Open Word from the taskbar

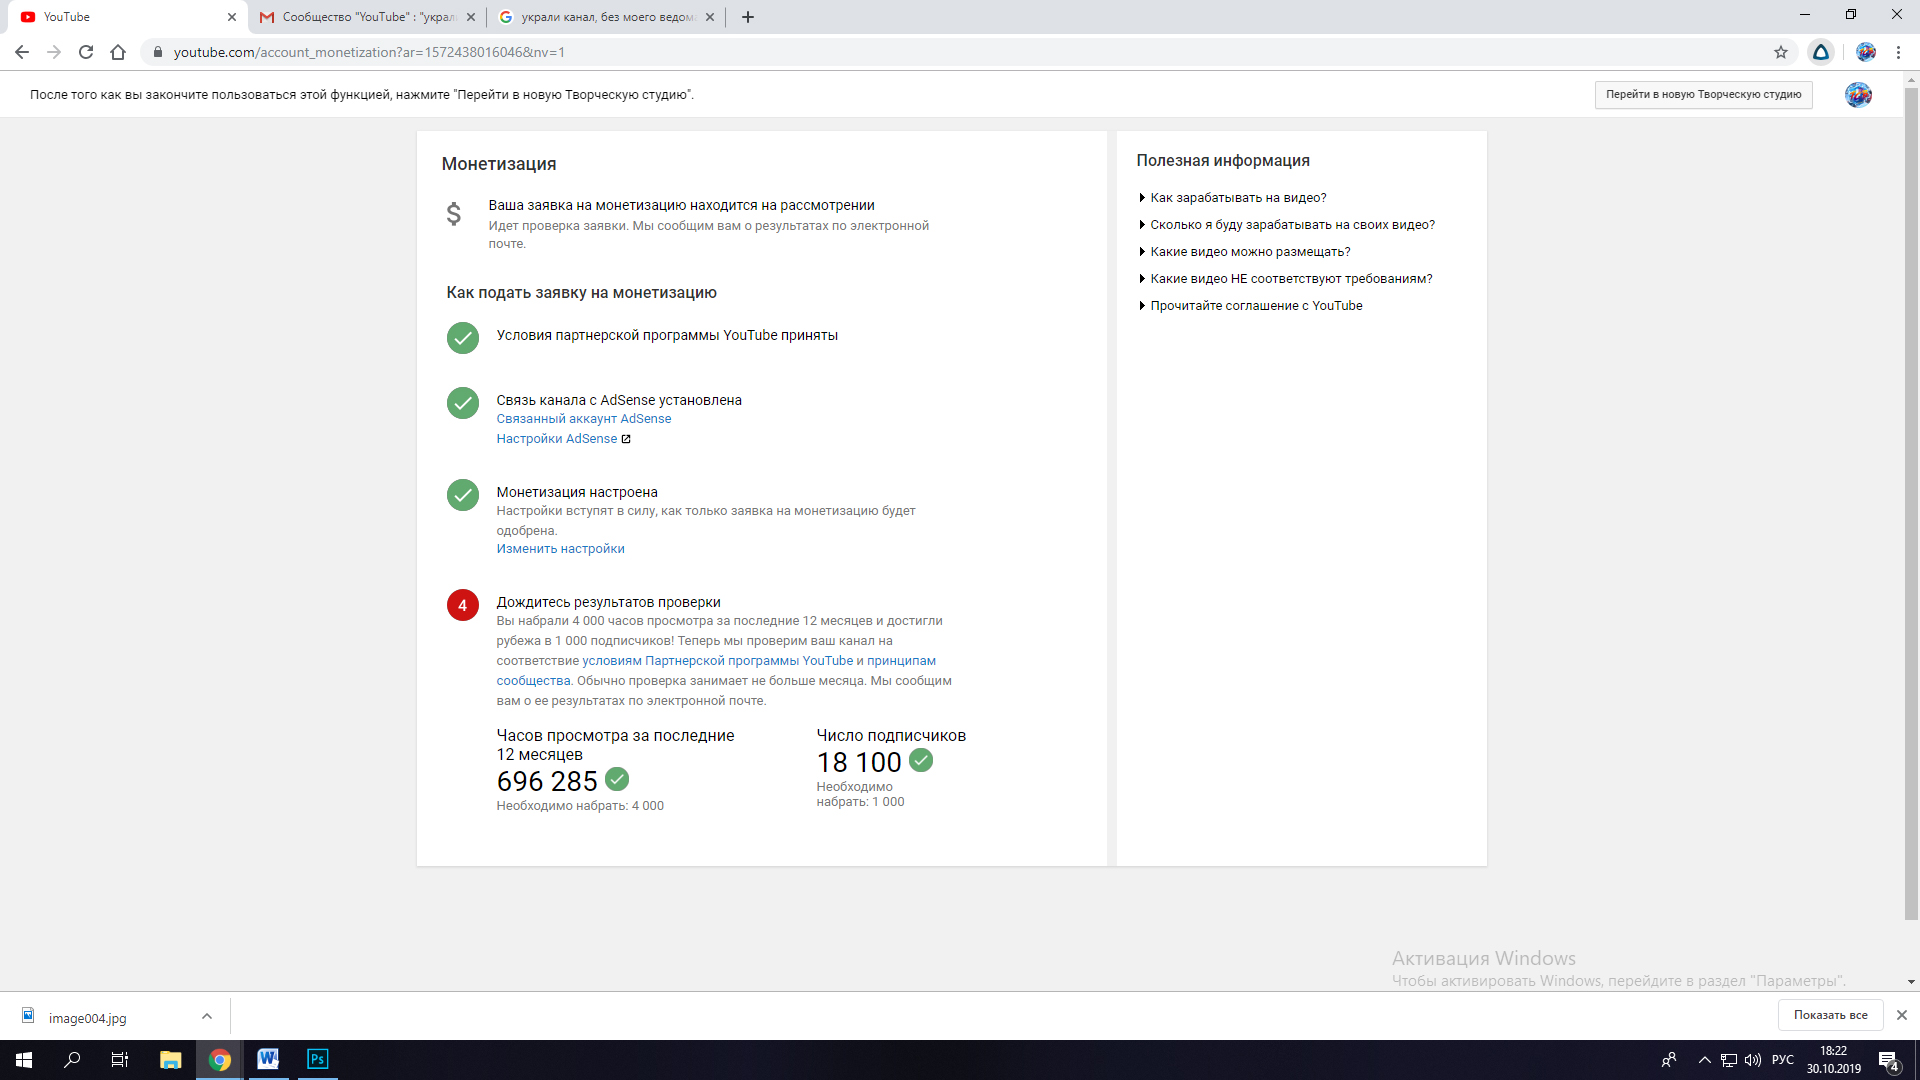point(268,1059)
